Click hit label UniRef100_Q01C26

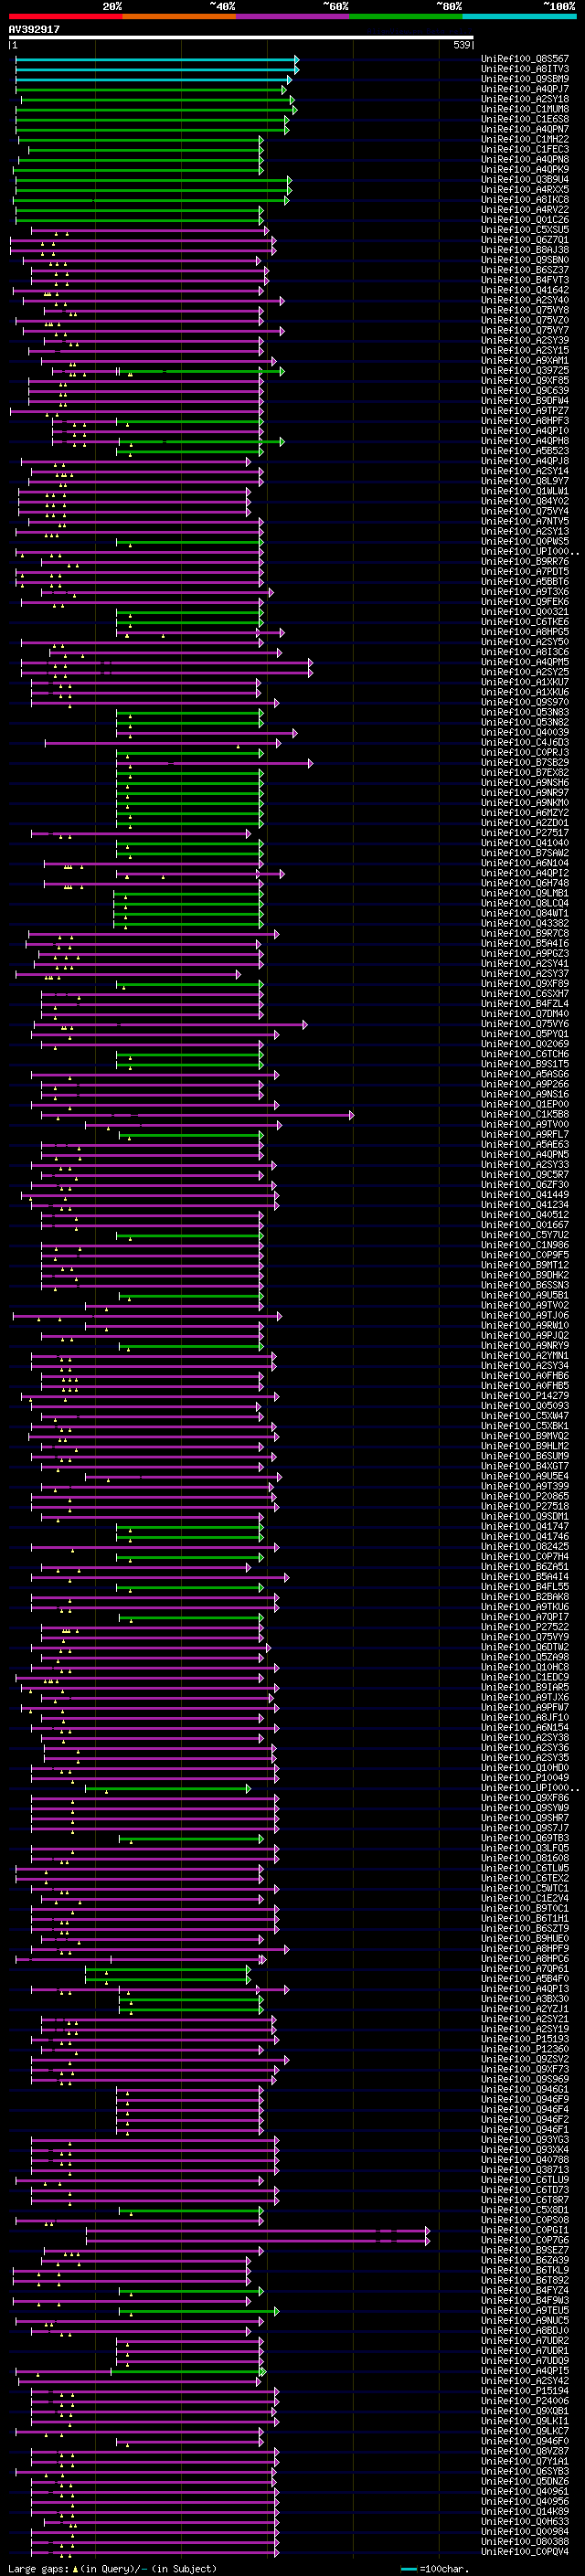(525, 220)
